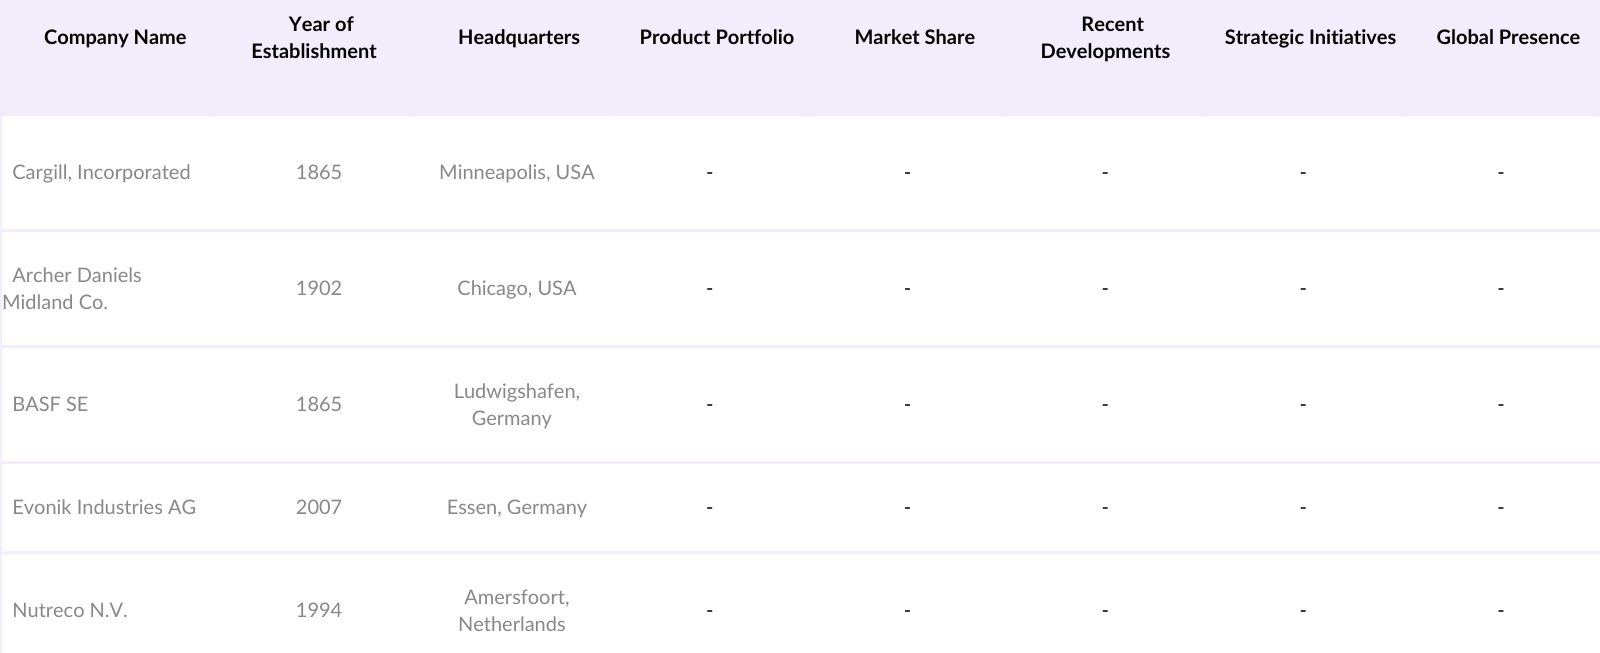Select the Chicago, USA headquarters cell
The height and width of the screenshot is (653, 1600).
point(516,288)
